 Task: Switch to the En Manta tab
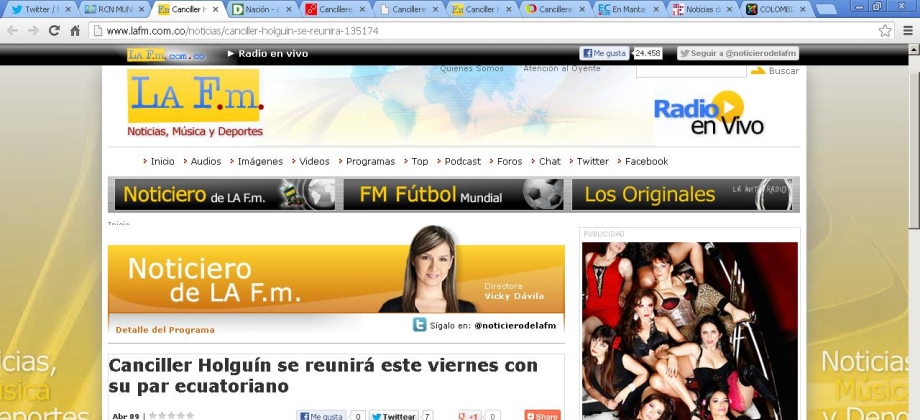(628, 9)
